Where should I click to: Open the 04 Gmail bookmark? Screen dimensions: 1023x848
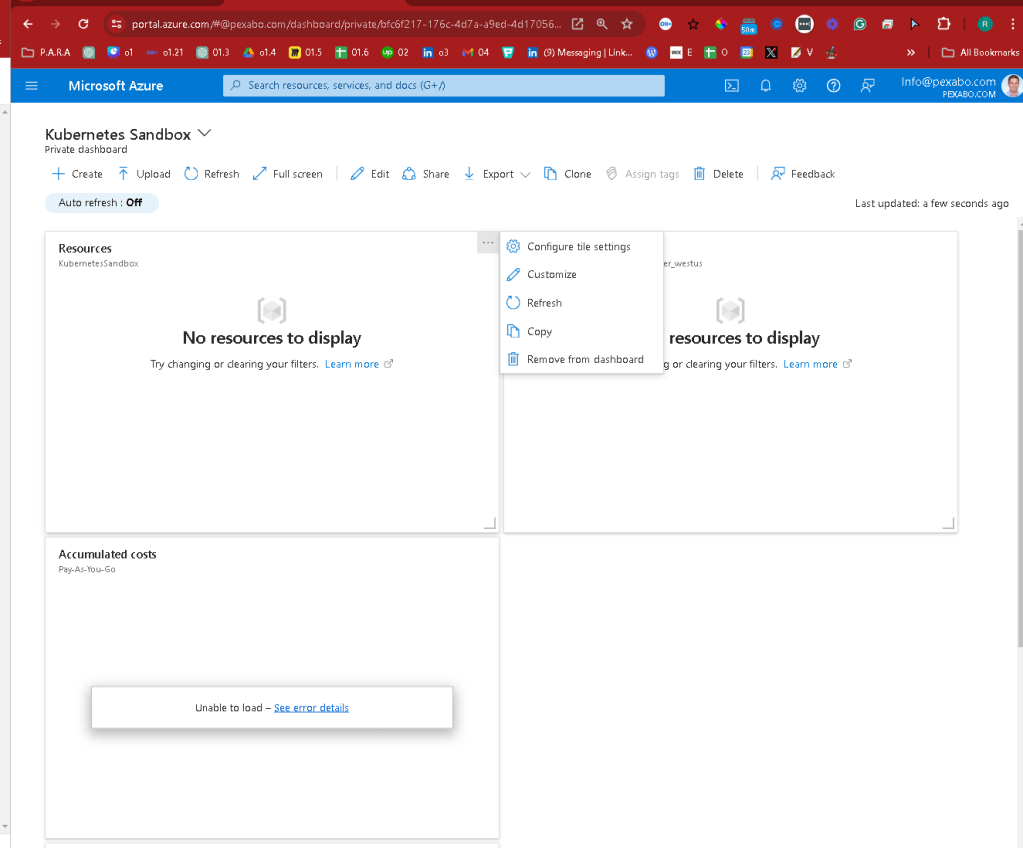pos(475,52)
